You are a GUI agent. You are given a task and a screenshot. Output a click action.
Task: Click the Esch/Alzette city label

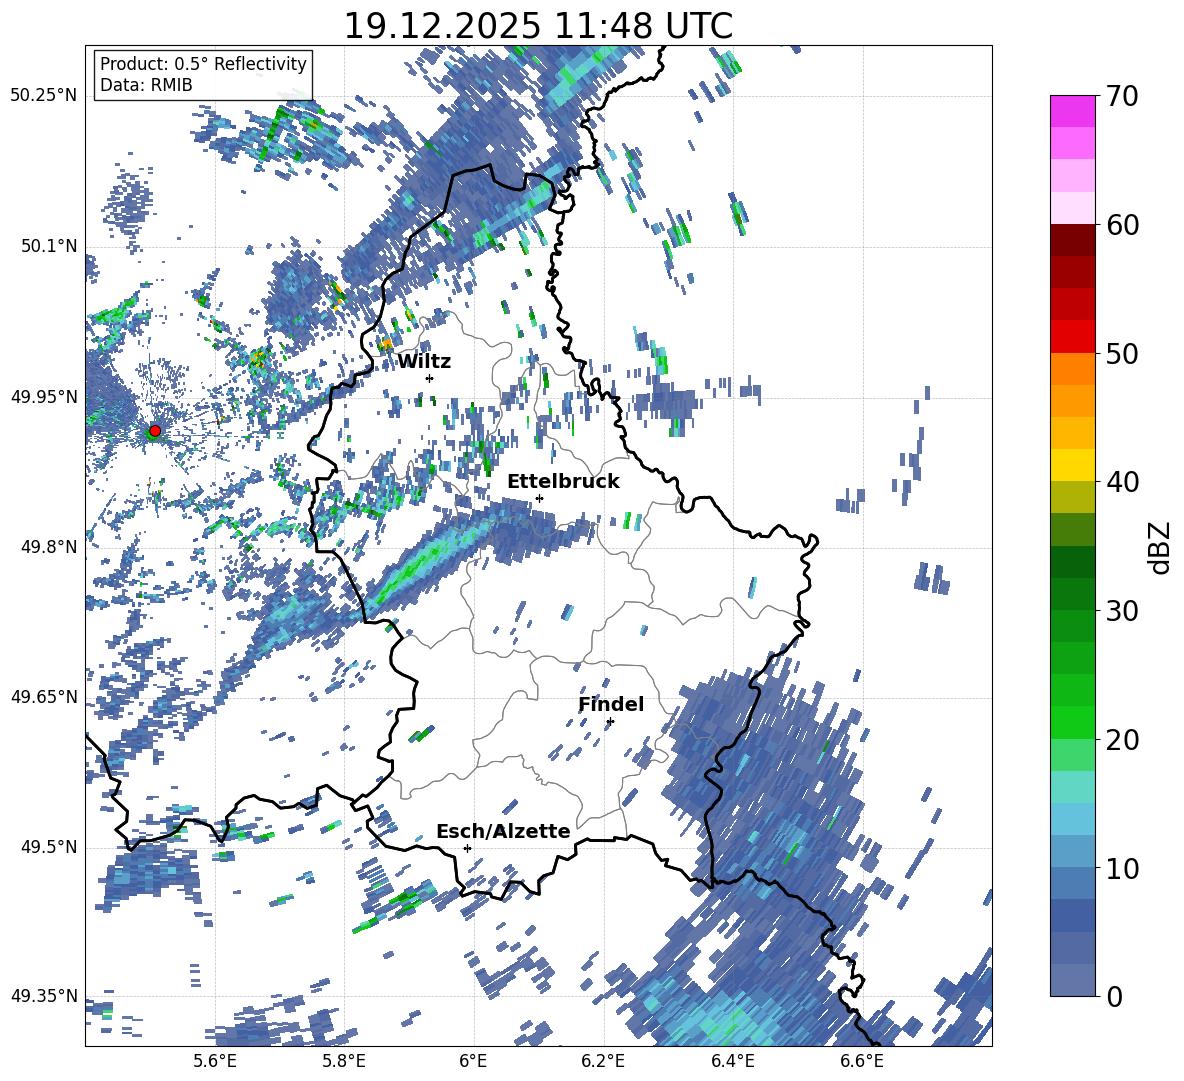coord(503,831)
